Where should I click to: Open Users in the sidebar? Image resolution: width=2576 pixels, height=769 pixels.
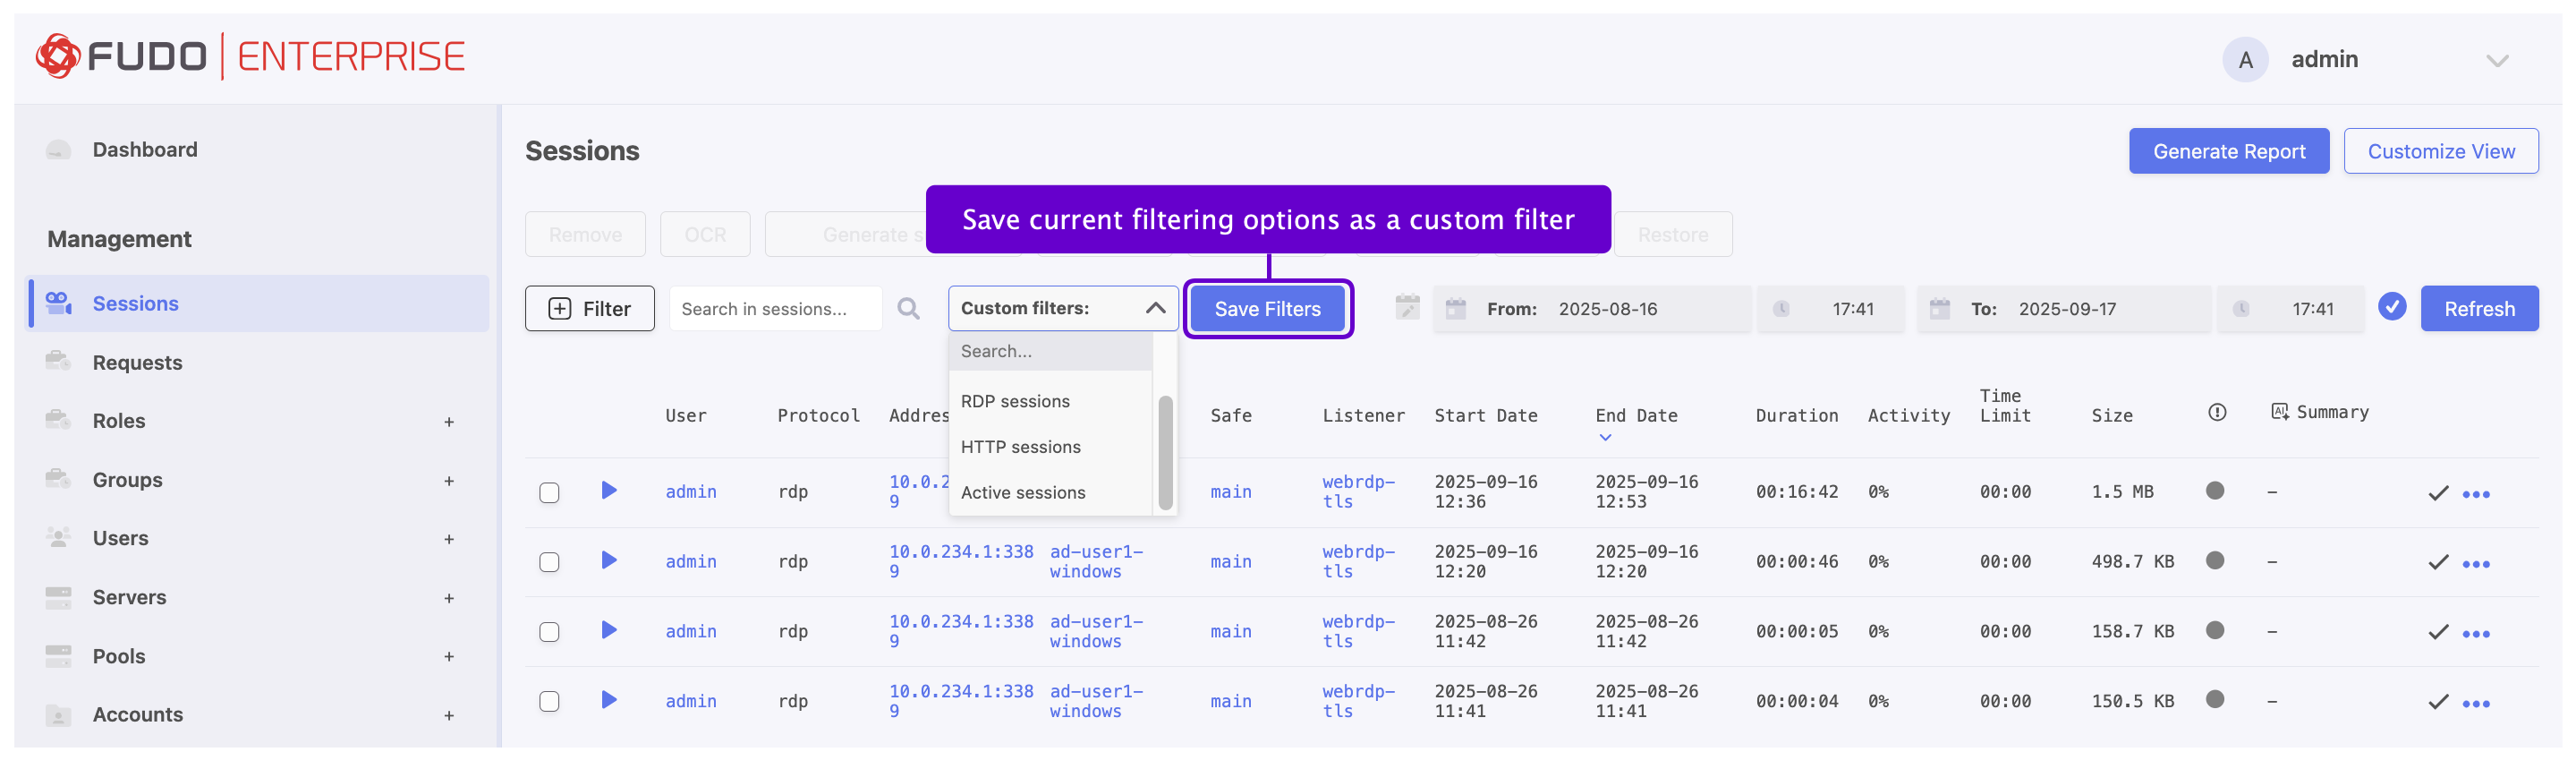(120, 538)
